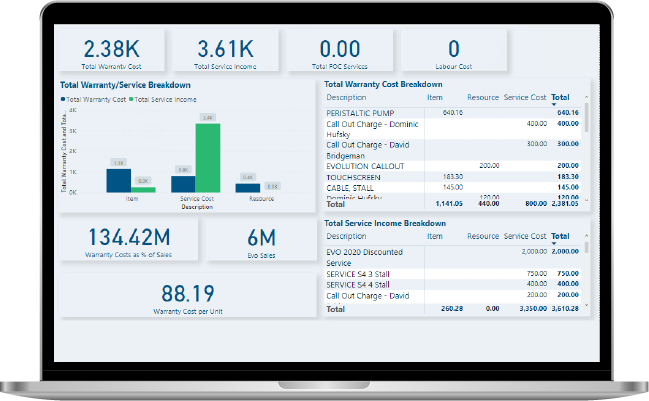Viewport: 649px width, 401px height.
Task: Click the 'Total Service Income Breakdown' table title
Action: pyautogui.click(x=385, y=223)
